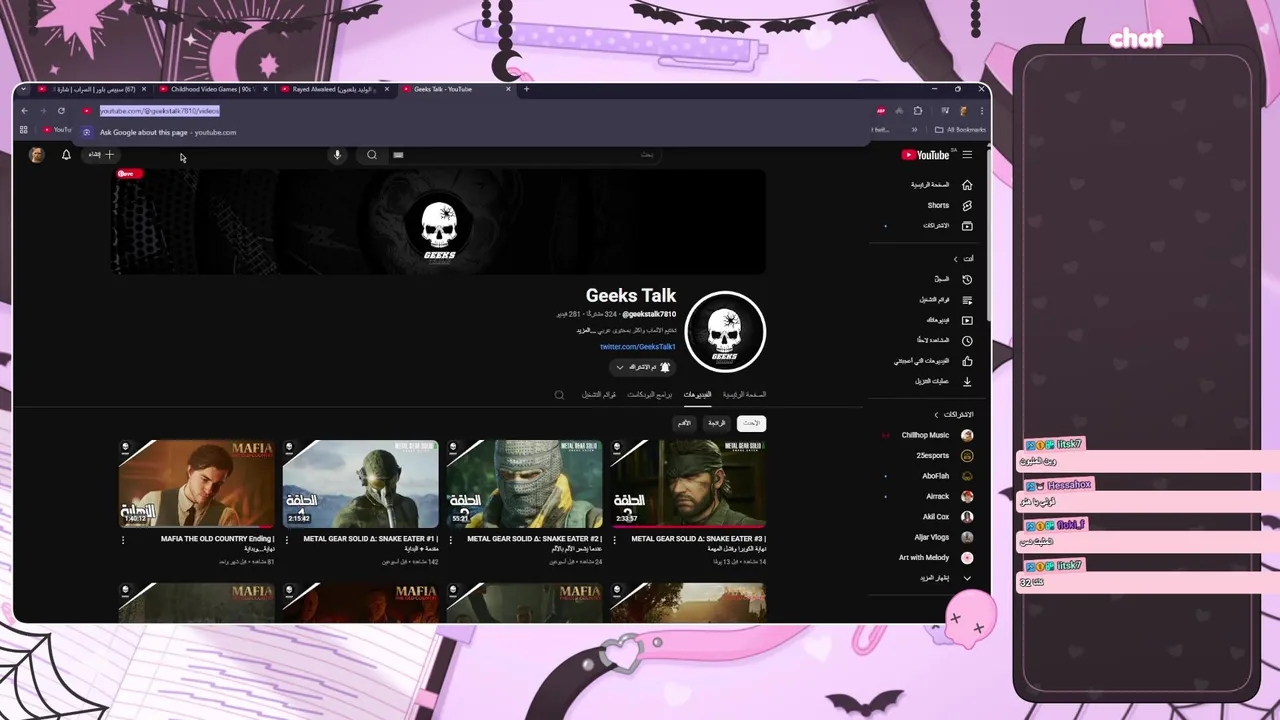Open options menu for Snake Eater #3 video
Viewport: 1280px width, 720px height.
coord(615,540)
